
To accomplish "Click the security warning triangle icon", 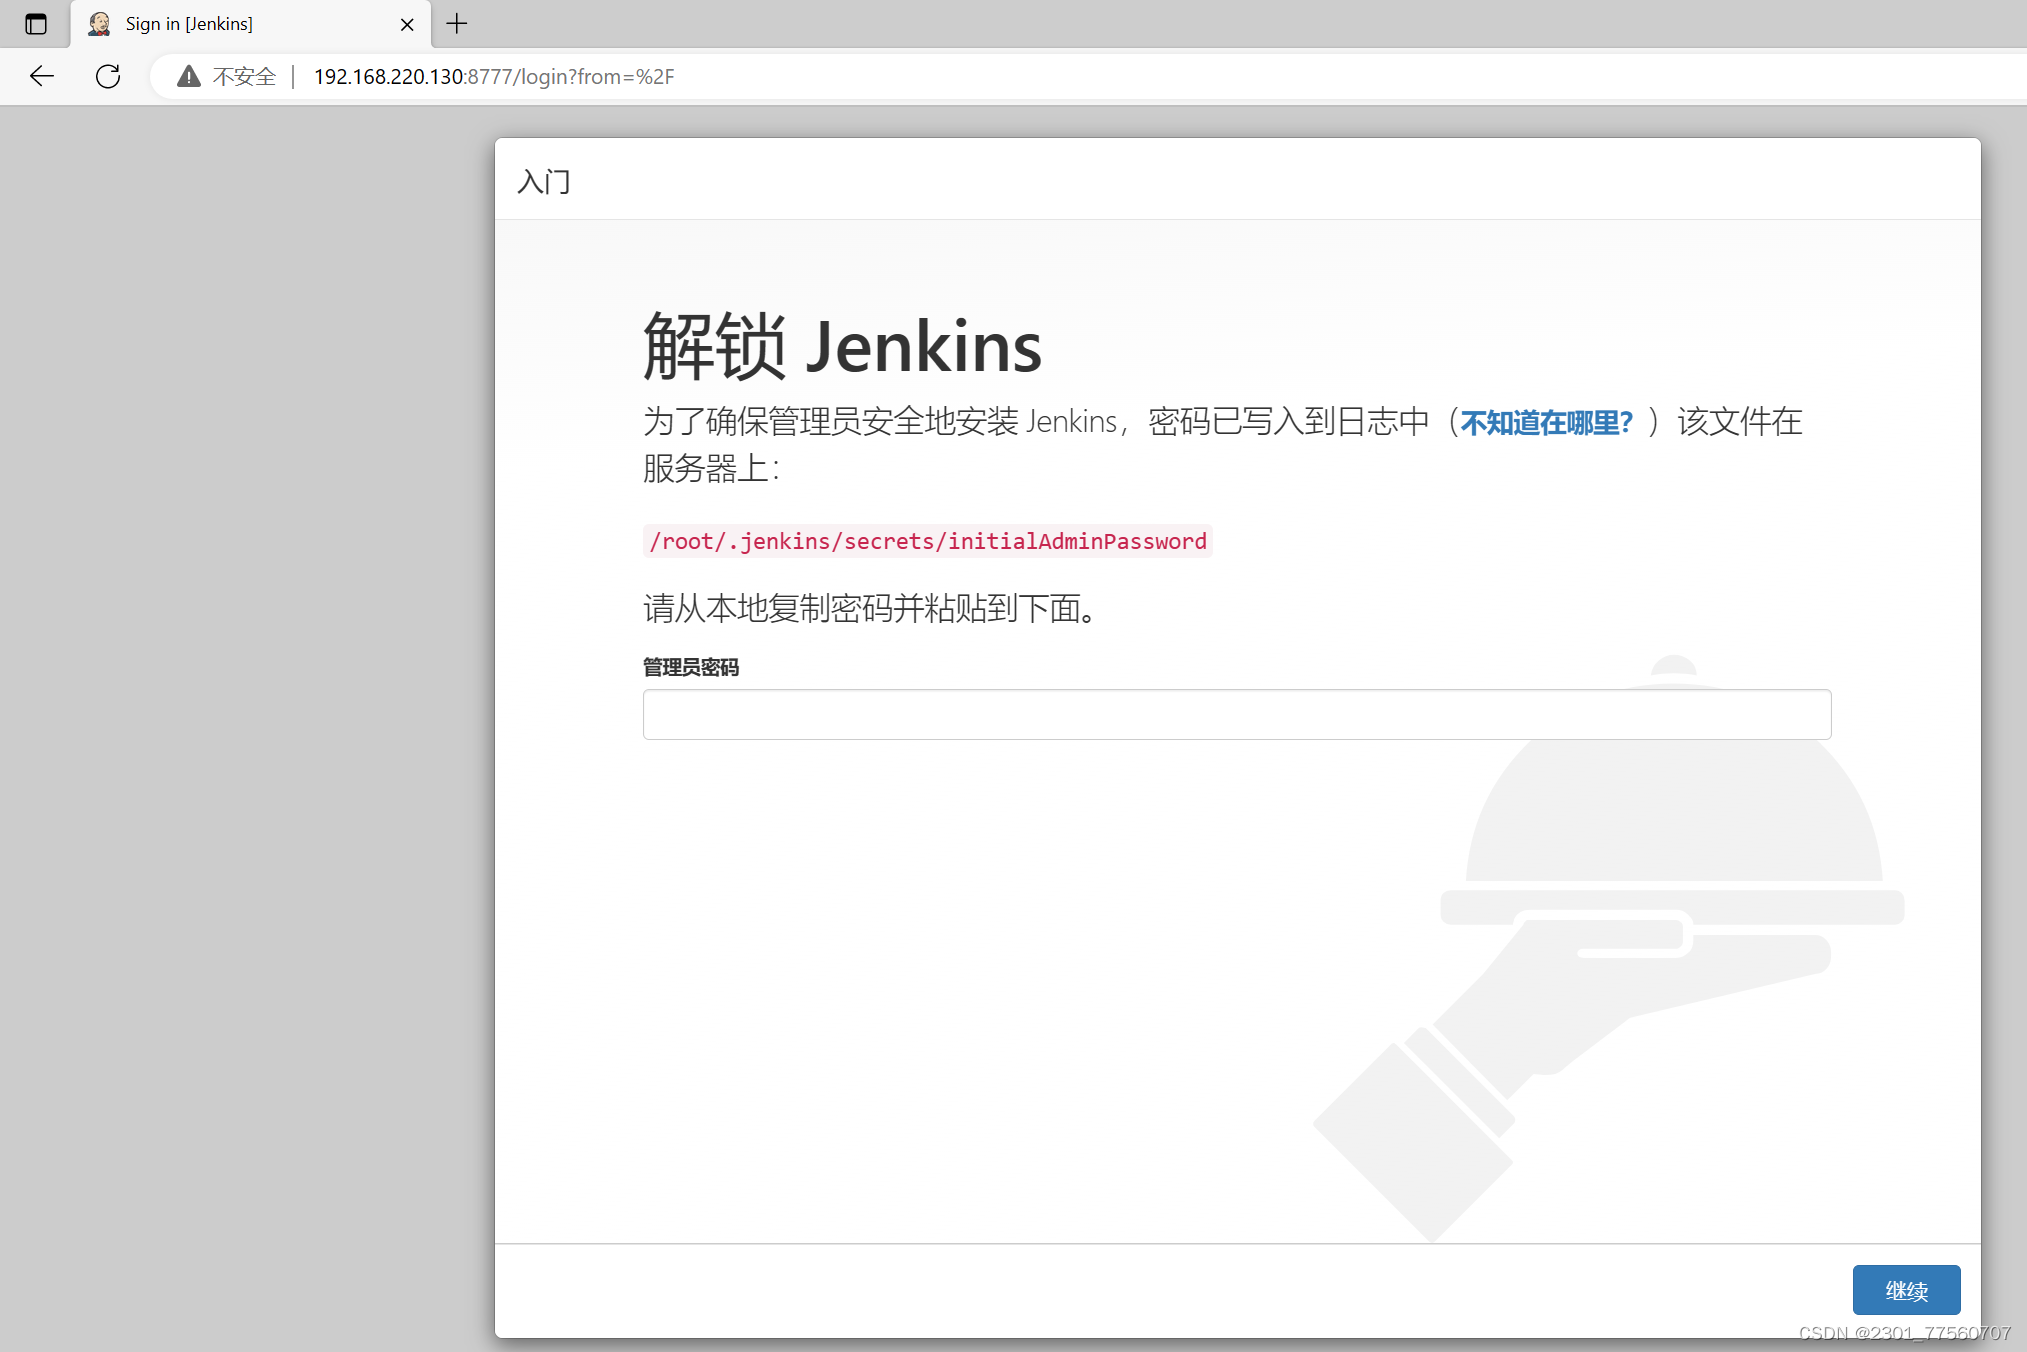I will pos(188,76).
